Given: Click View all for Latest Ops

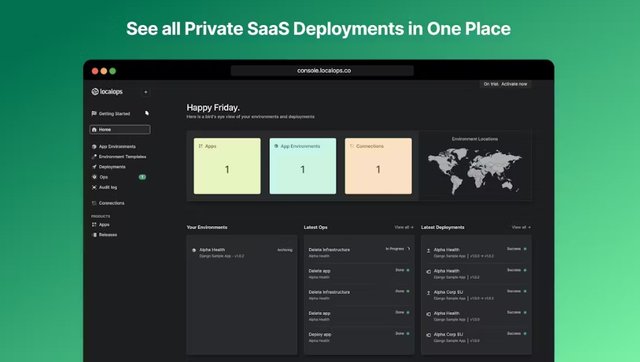Looking at the screenshot, I should click(x=404, y=227).
